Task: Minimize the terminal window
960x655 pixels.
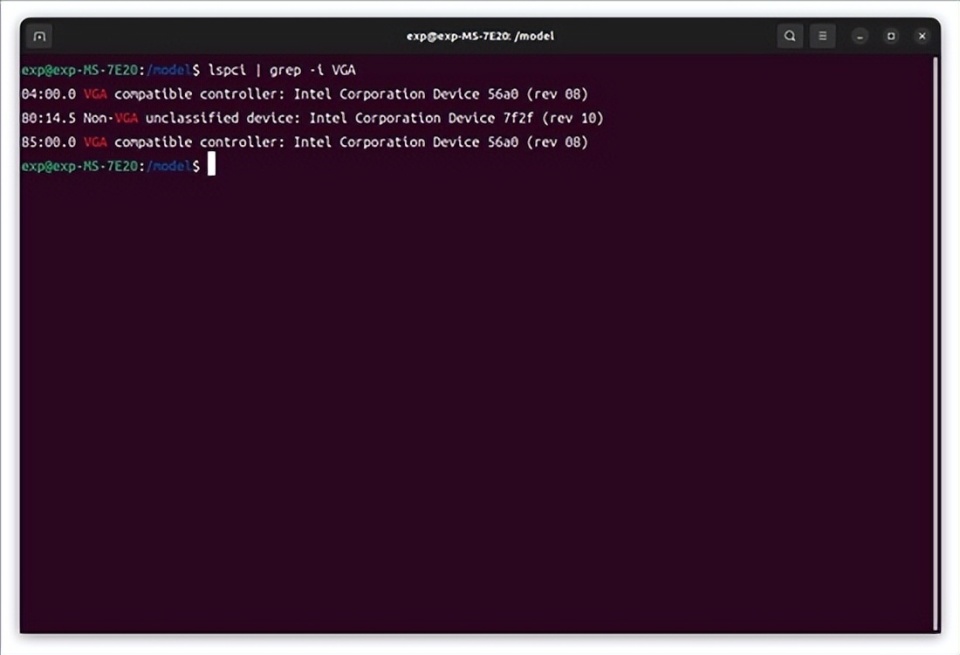Action: tap(860, 37)
